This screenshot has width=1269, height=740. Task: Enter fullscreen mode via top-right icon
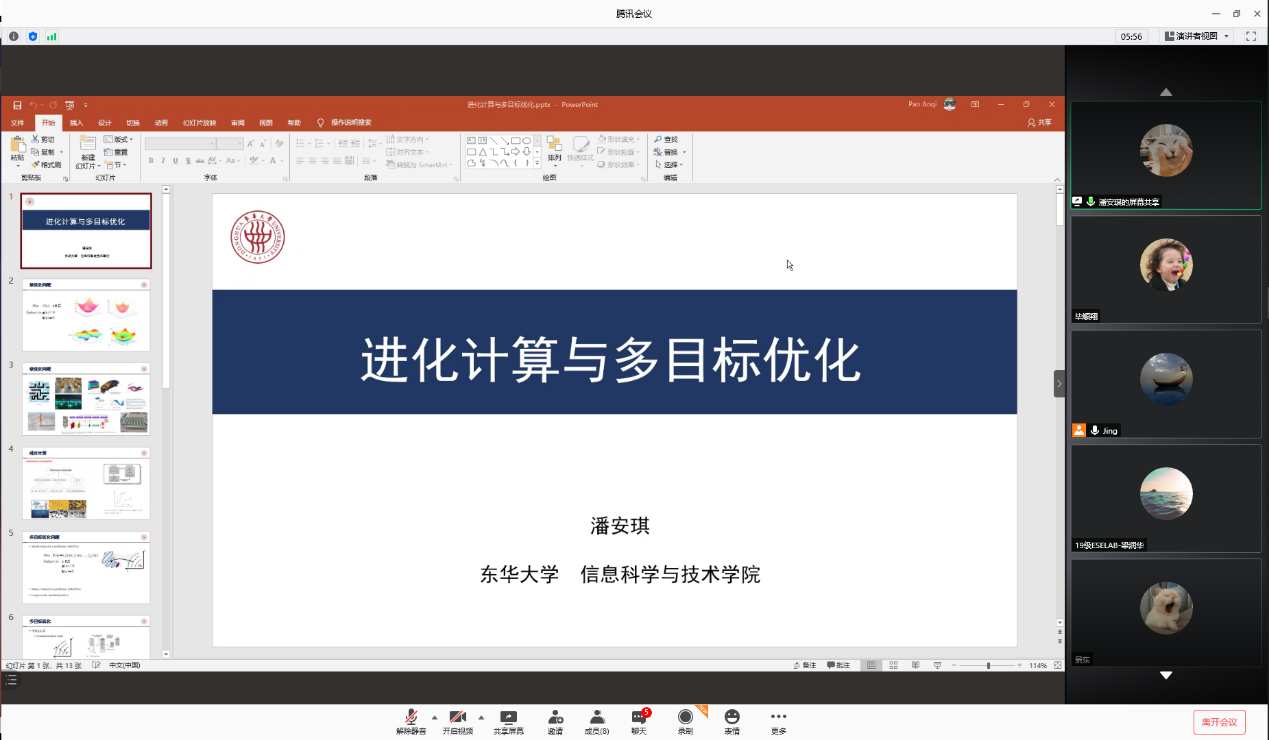1250,36
